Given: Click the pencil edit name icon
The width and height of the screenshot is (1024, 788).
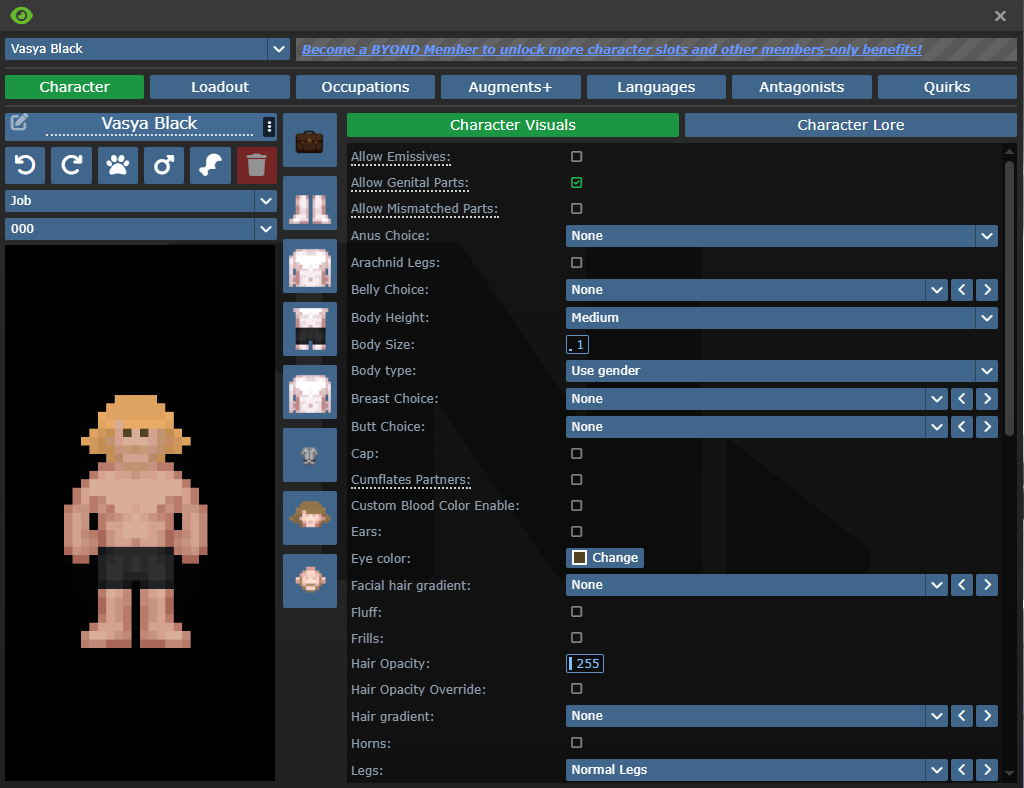Looking at the screenshot, I should click(x=19, y=124).
